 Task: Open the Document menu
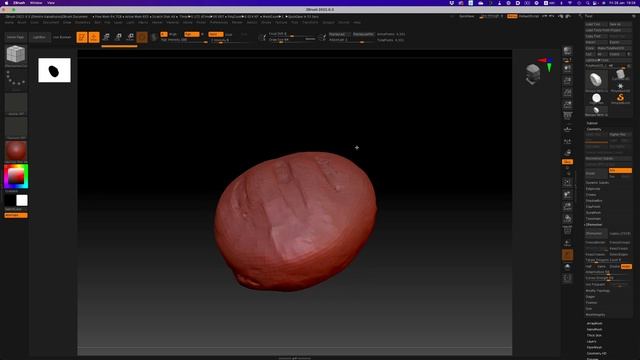(x=51, y=22)
